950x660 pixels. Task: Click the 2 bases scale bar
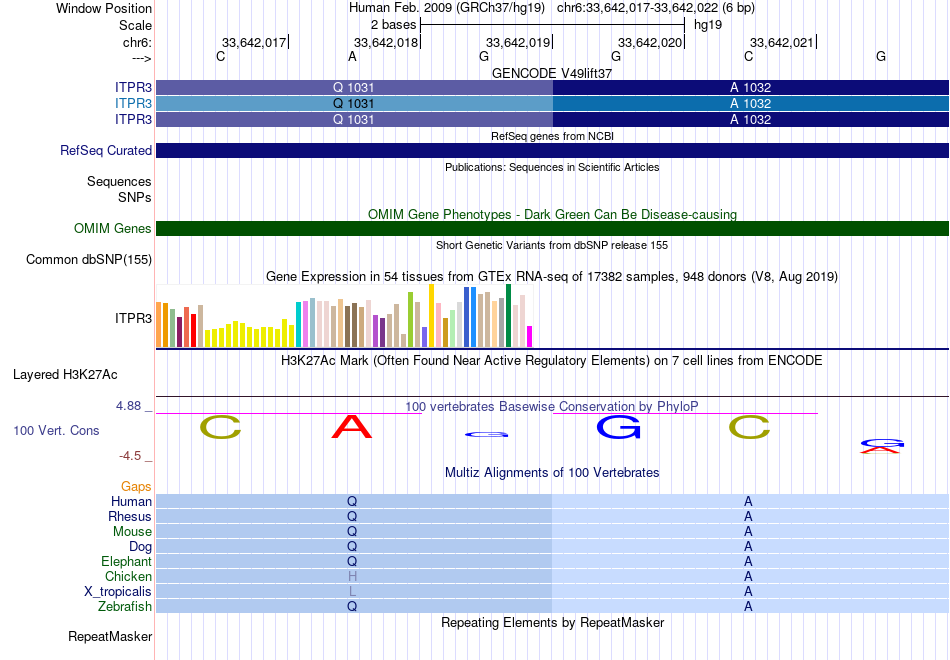pos(552,25)
